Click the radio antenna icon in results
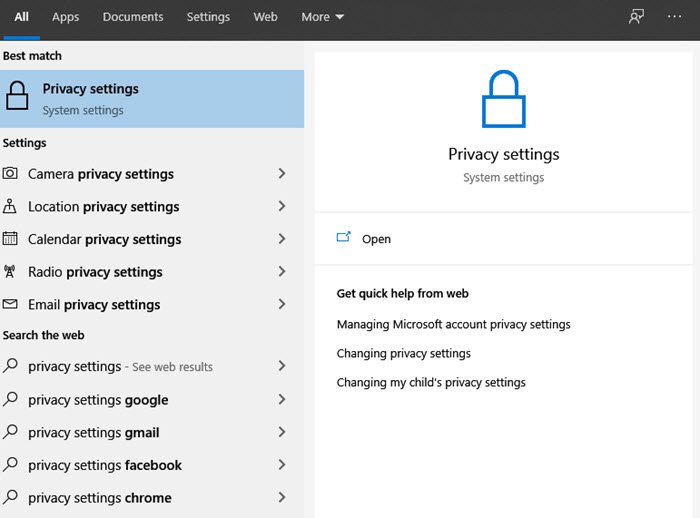Screen dimensions: 700x518 pos(11,272)
